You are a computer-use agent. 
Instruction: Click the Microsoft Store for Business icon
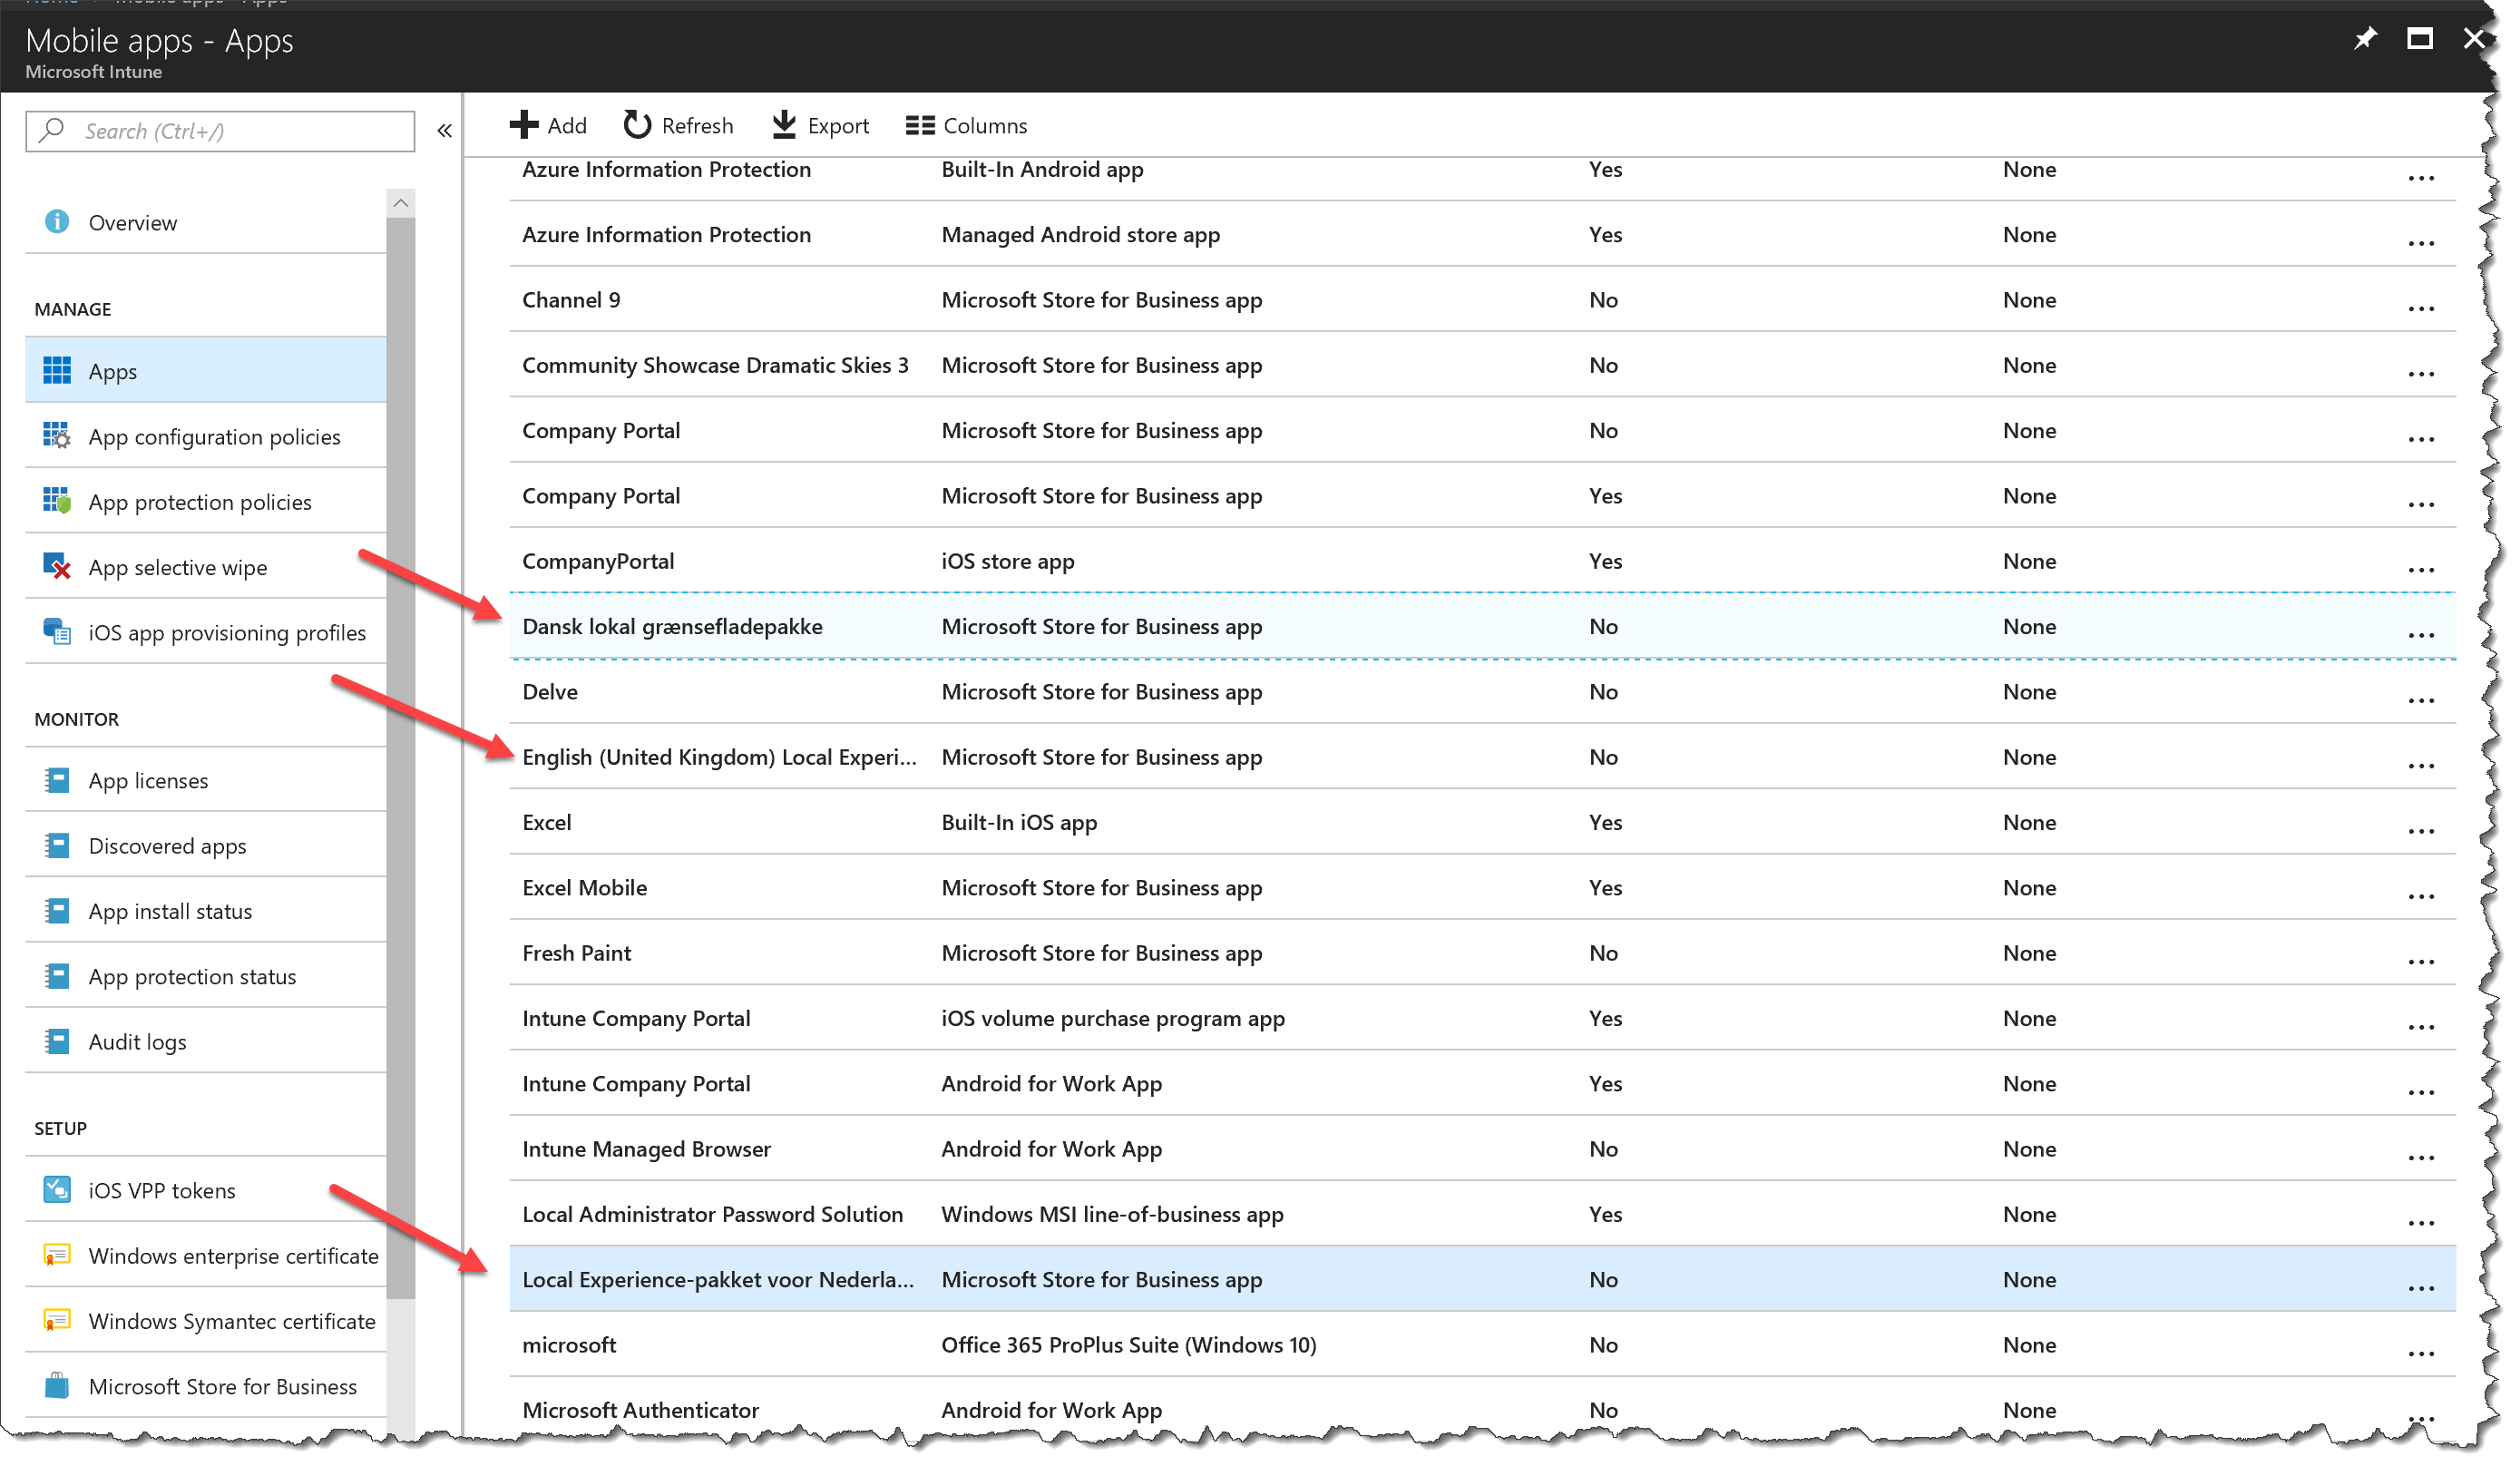click(x=57, y=1386)
